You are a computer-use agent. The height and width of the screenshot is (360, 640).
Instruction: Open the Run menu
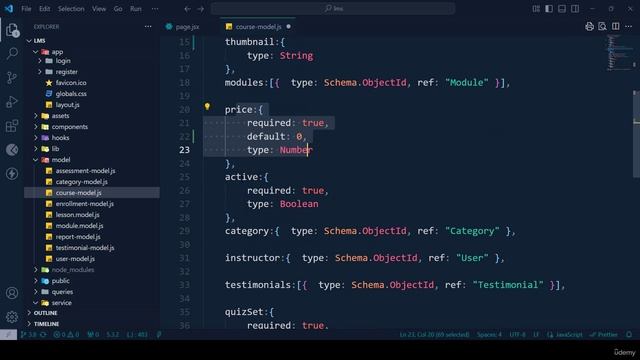pyautogui.click(x=136, y=9)
